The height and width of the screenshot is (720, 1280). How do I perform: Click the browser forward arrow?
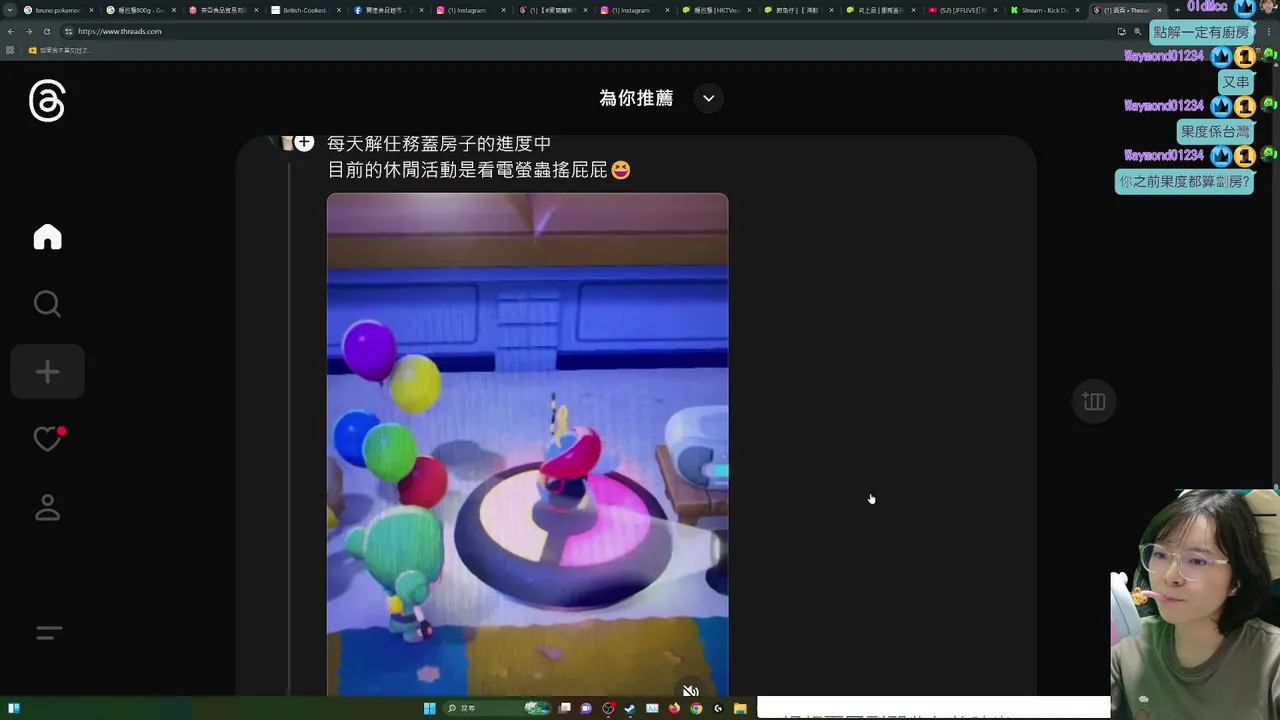pos(29,31)
